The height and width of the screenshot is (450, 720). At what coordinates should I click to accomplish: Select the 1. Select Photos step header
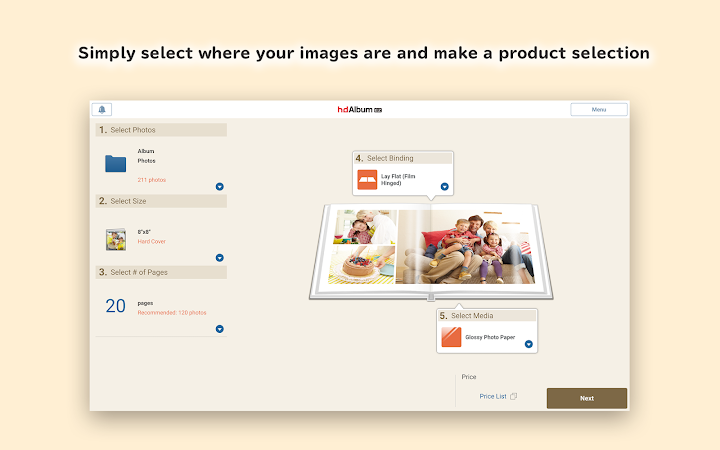pyautogui.click(x=161, y=130)
